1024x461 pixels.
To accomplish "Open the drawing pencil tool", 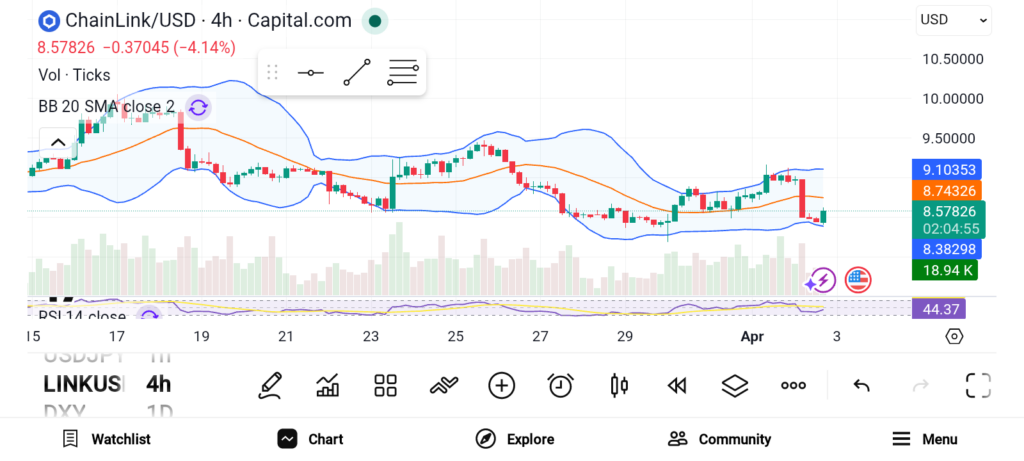I will (x=270, y=385).
